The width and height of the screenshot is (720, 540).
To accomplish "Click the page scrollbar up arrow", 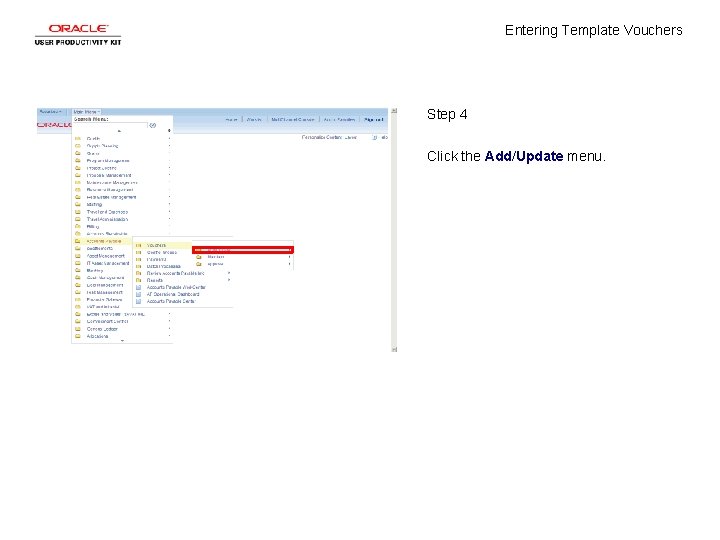I will [394, 111].
